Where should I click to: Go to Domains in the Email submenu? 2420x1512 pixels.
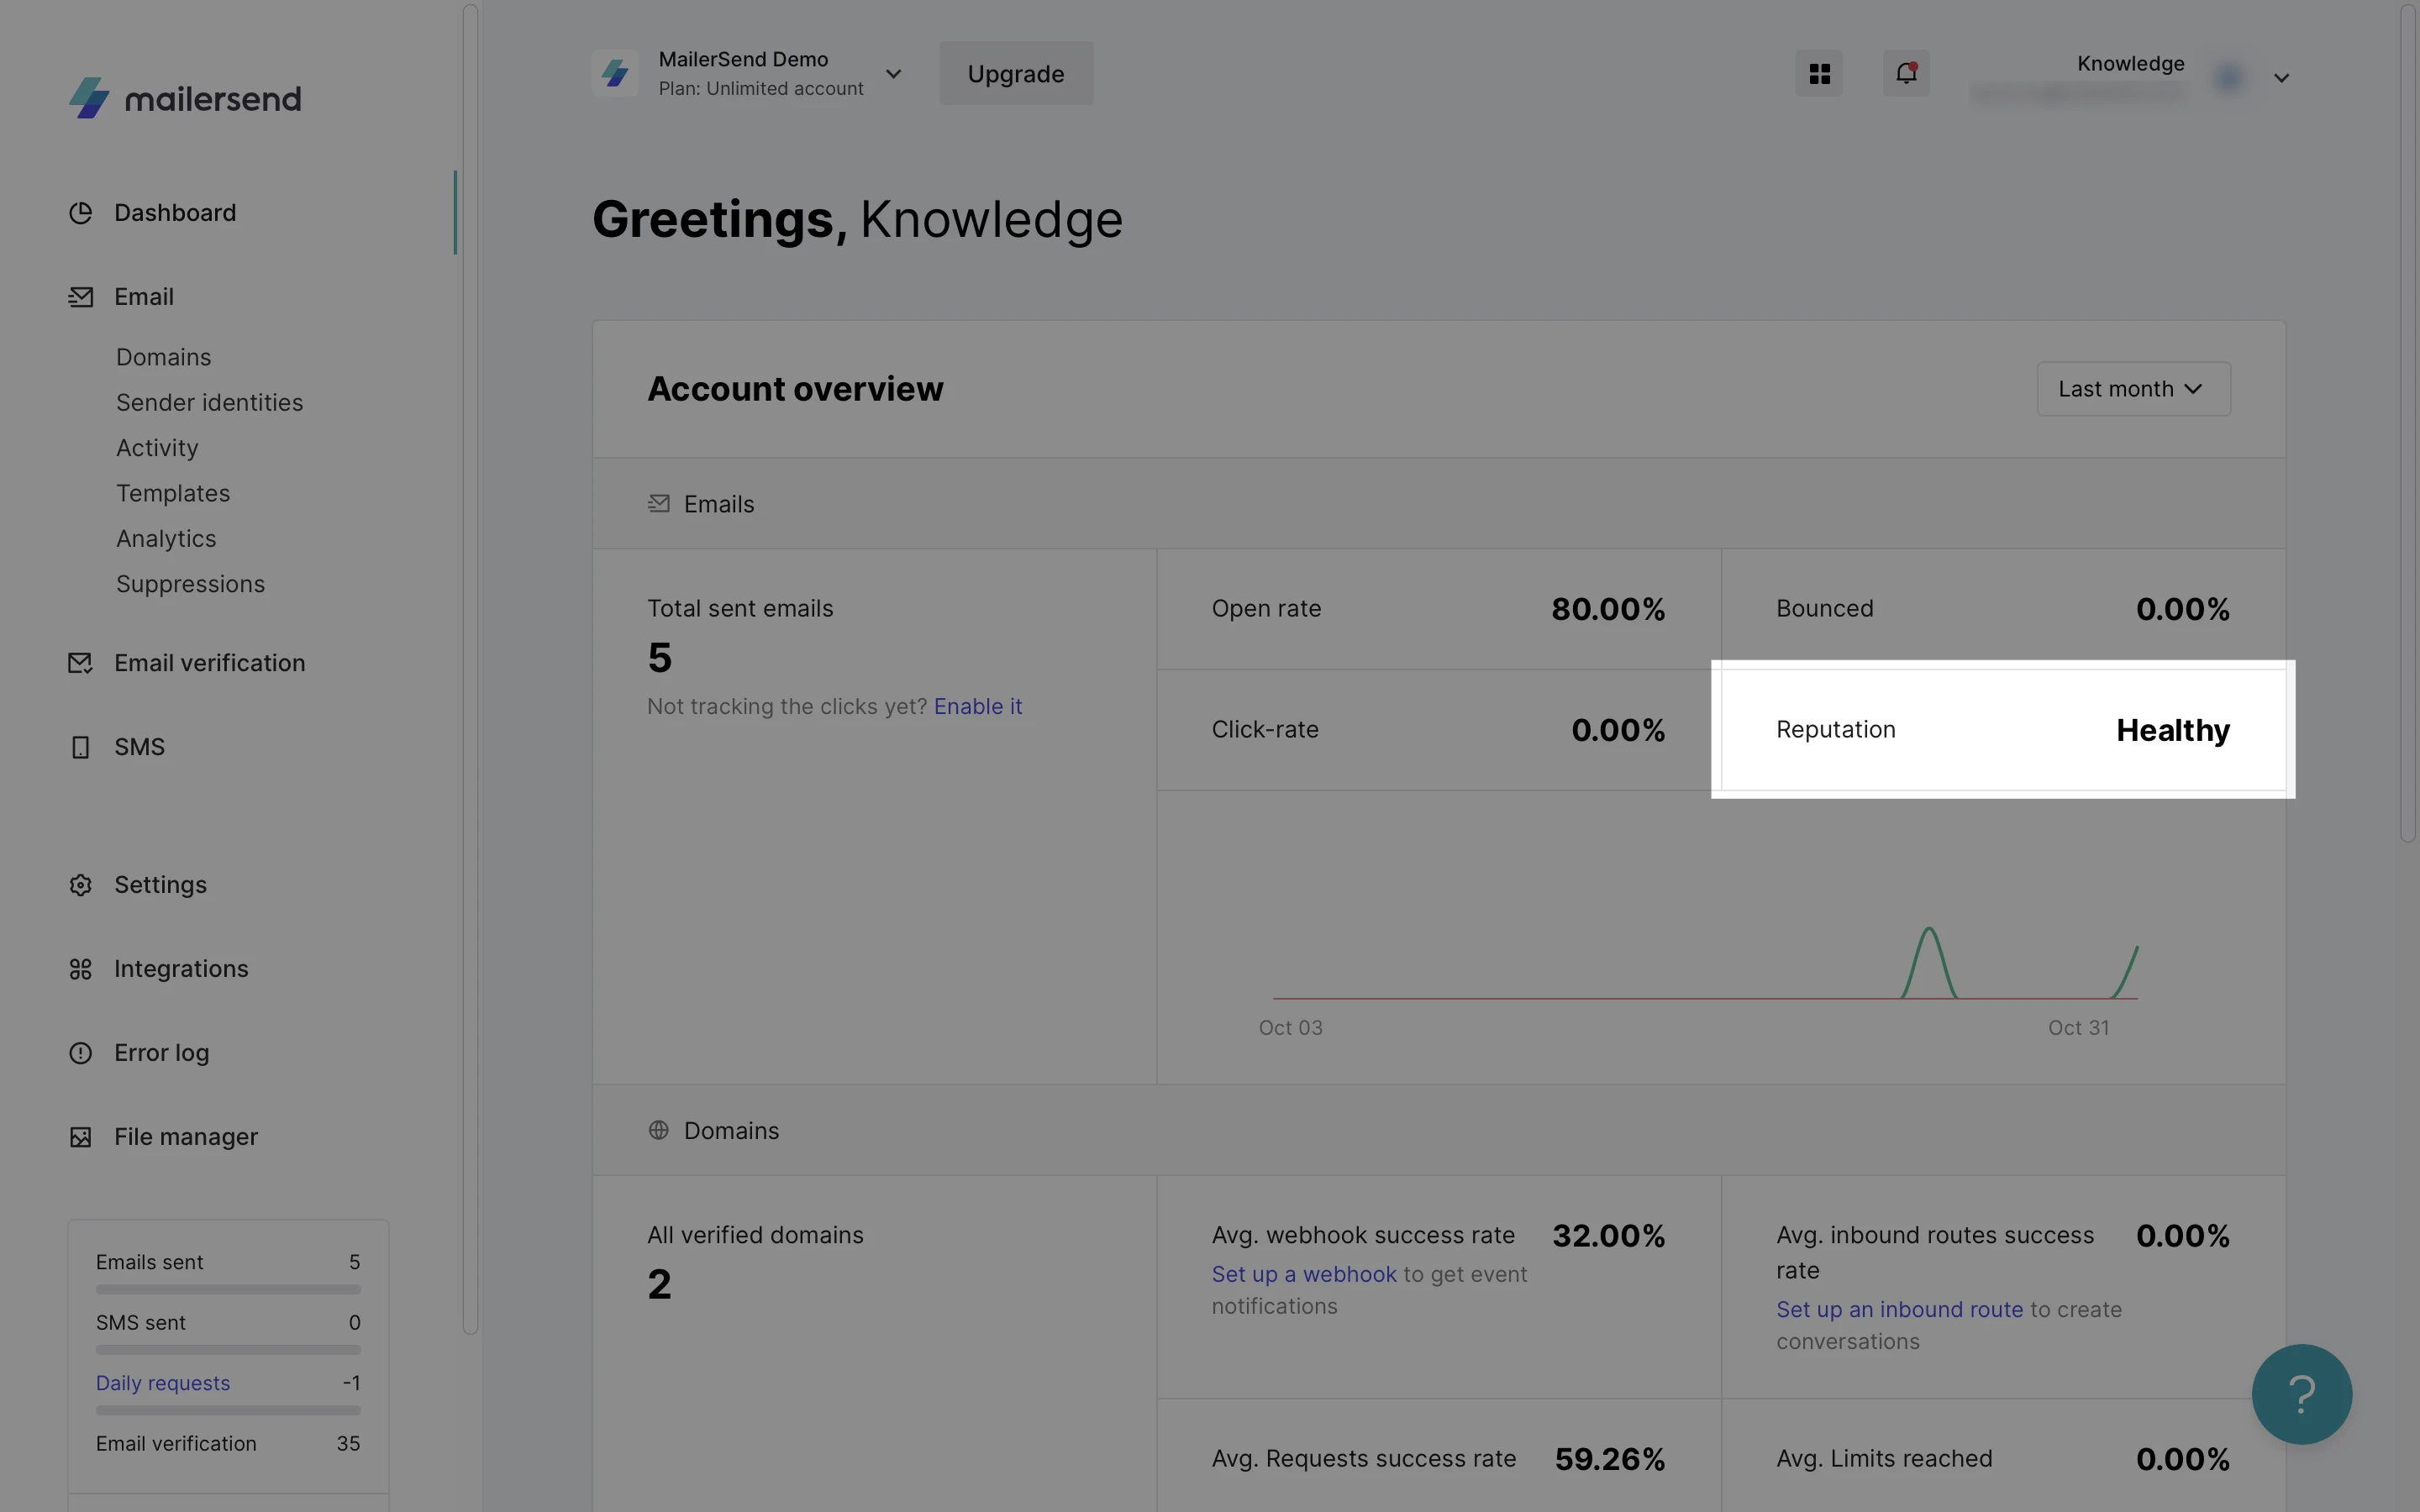pos(164,357)
